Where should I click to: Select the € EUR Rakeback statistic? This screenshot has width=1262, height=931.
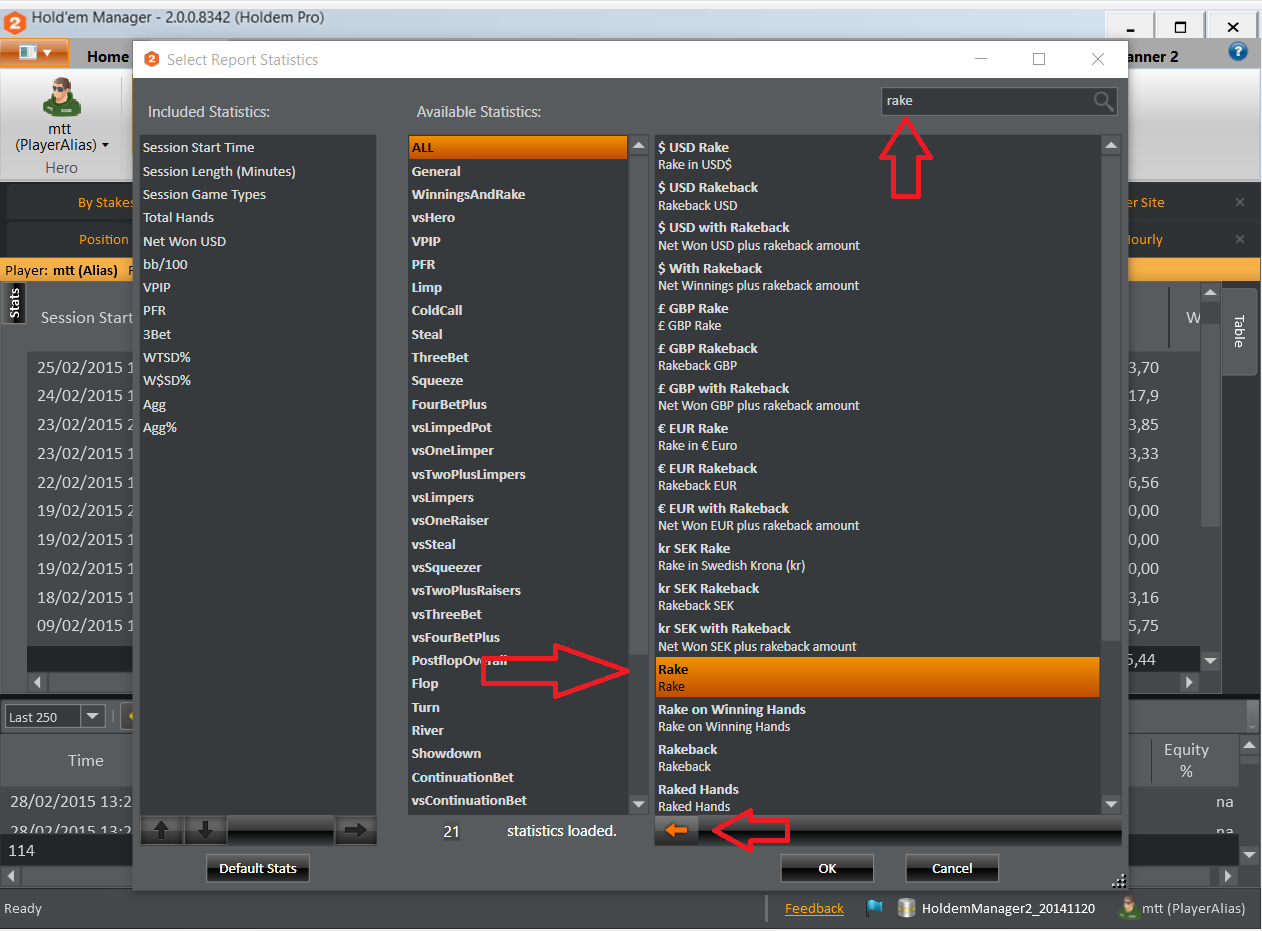coord(877,476)
